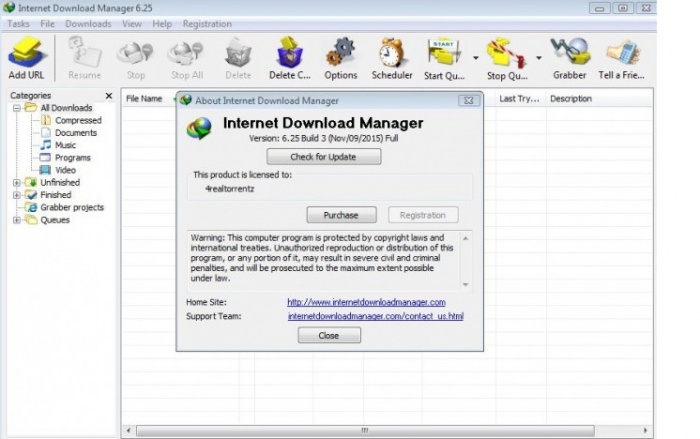The image size is (700, 439).
Task: Click the Close button in About dialog
Action: [x=329, y=335]
